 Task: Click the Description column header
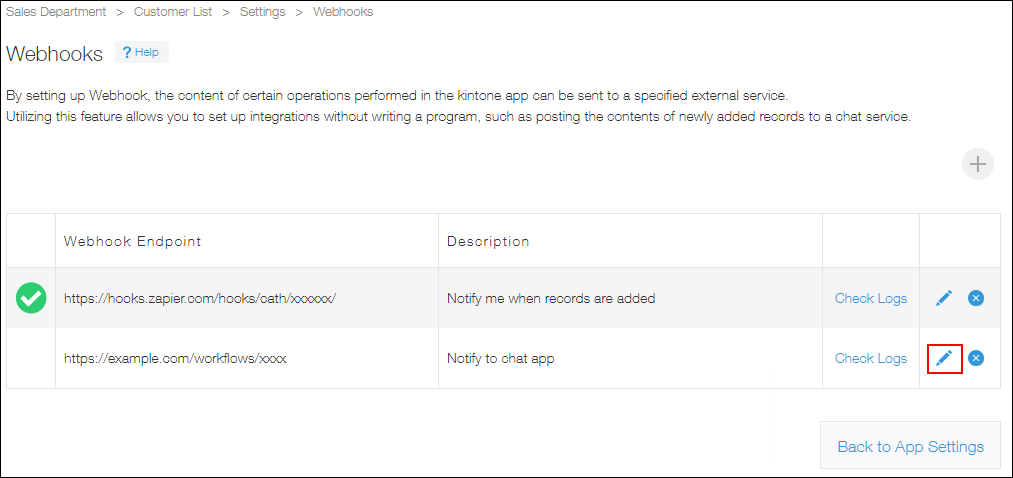pyautogui.click(x=488, y=241)
